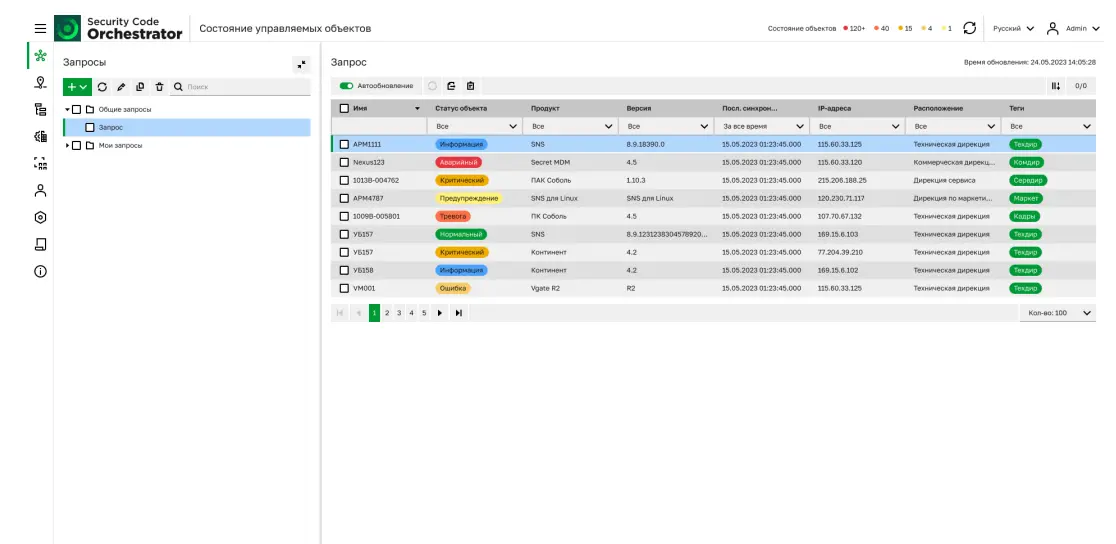Toggle the Автообновление switch

[x=347, y=85]
